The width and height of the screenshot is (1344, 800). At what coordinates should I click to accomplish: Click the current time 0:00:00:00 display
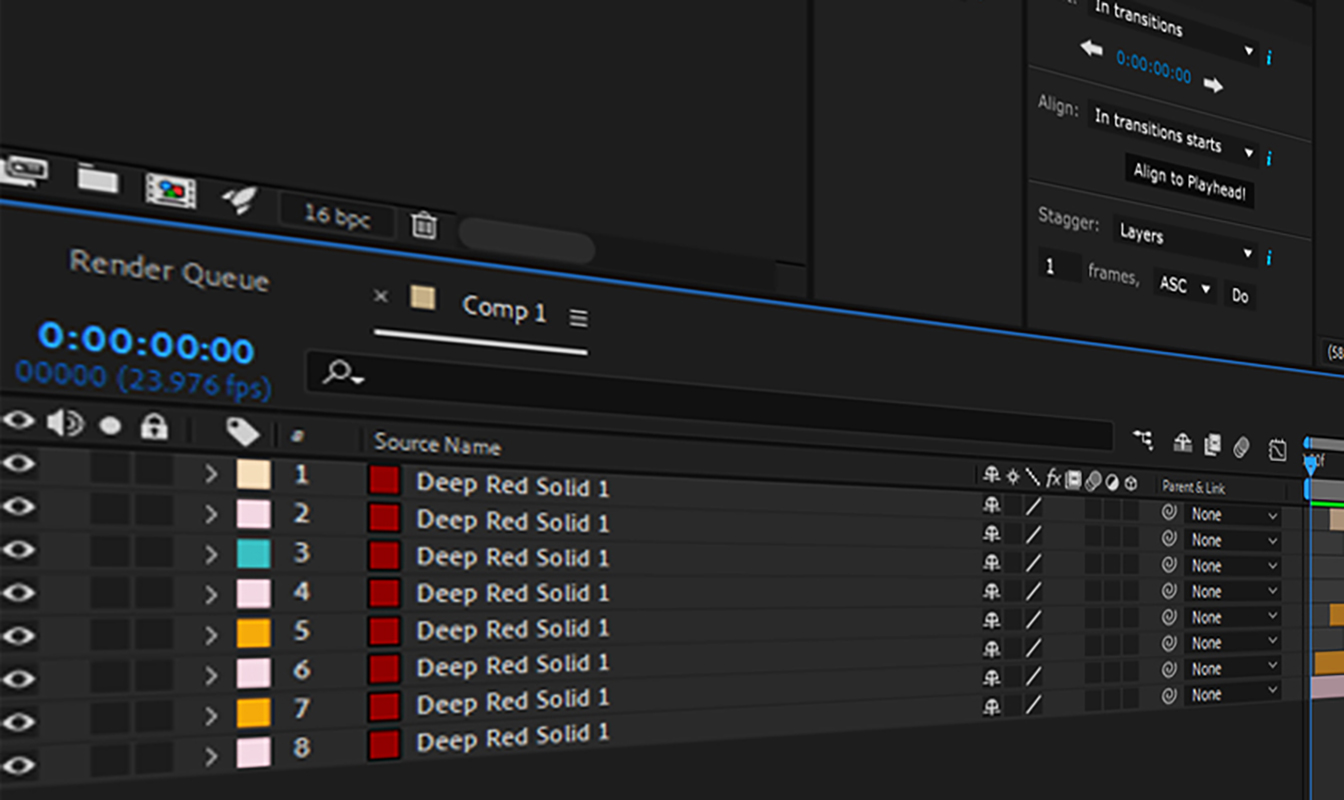point(146,343)
